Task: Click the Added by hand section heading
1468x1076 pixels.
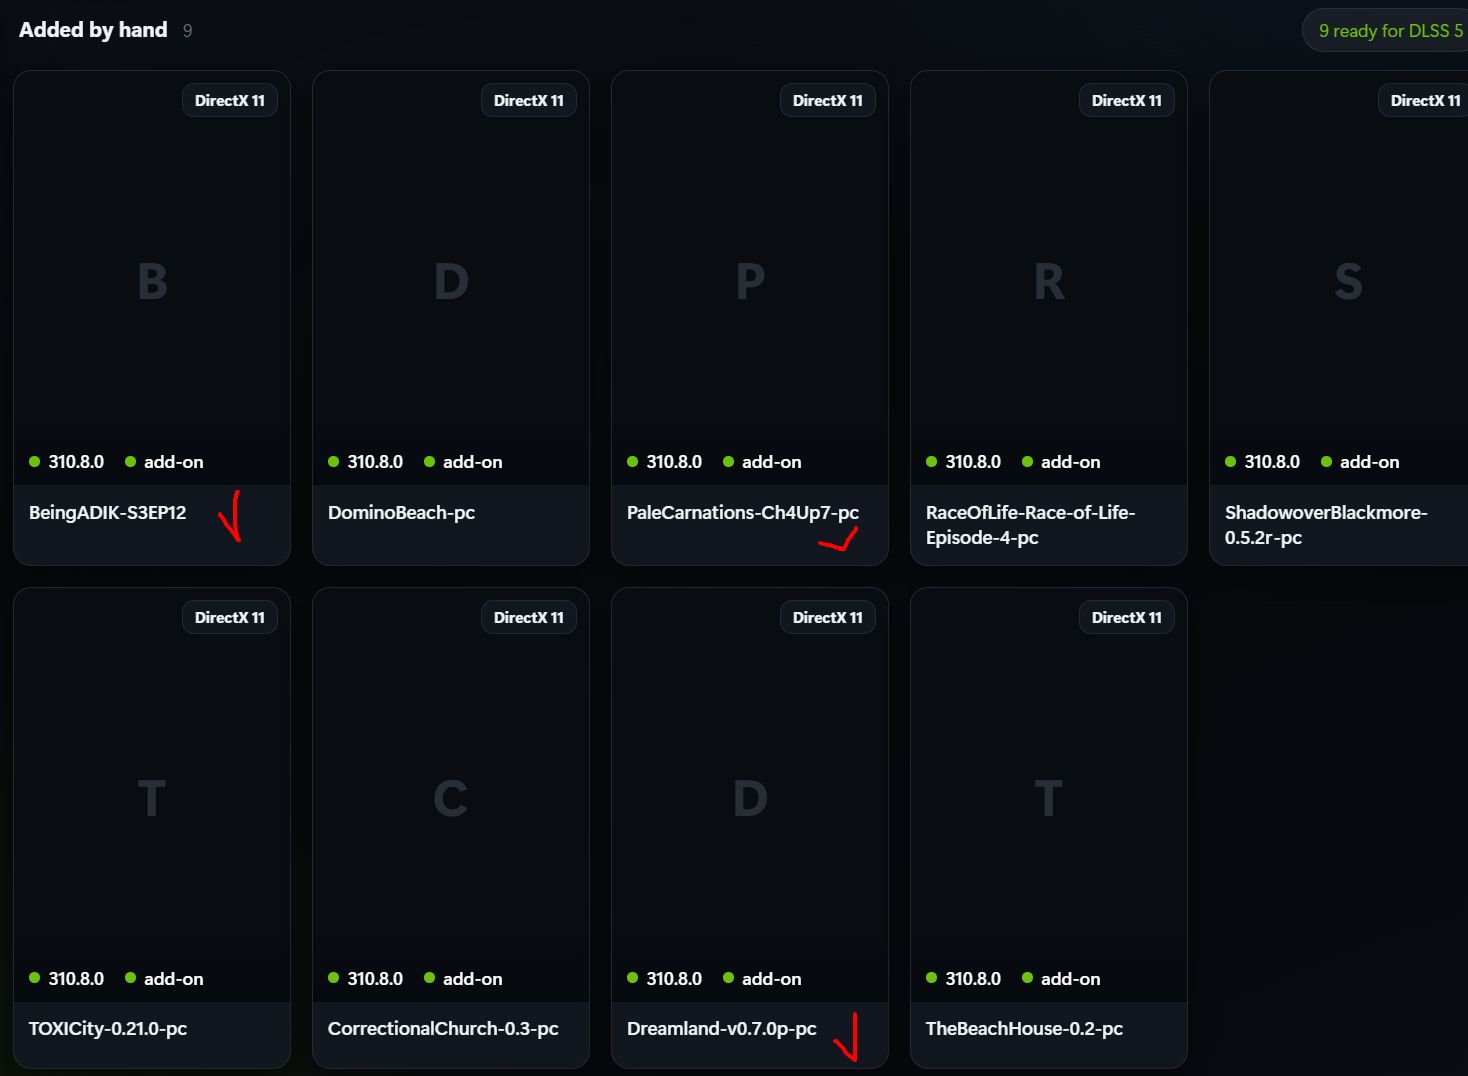Action: pos(93,30)
